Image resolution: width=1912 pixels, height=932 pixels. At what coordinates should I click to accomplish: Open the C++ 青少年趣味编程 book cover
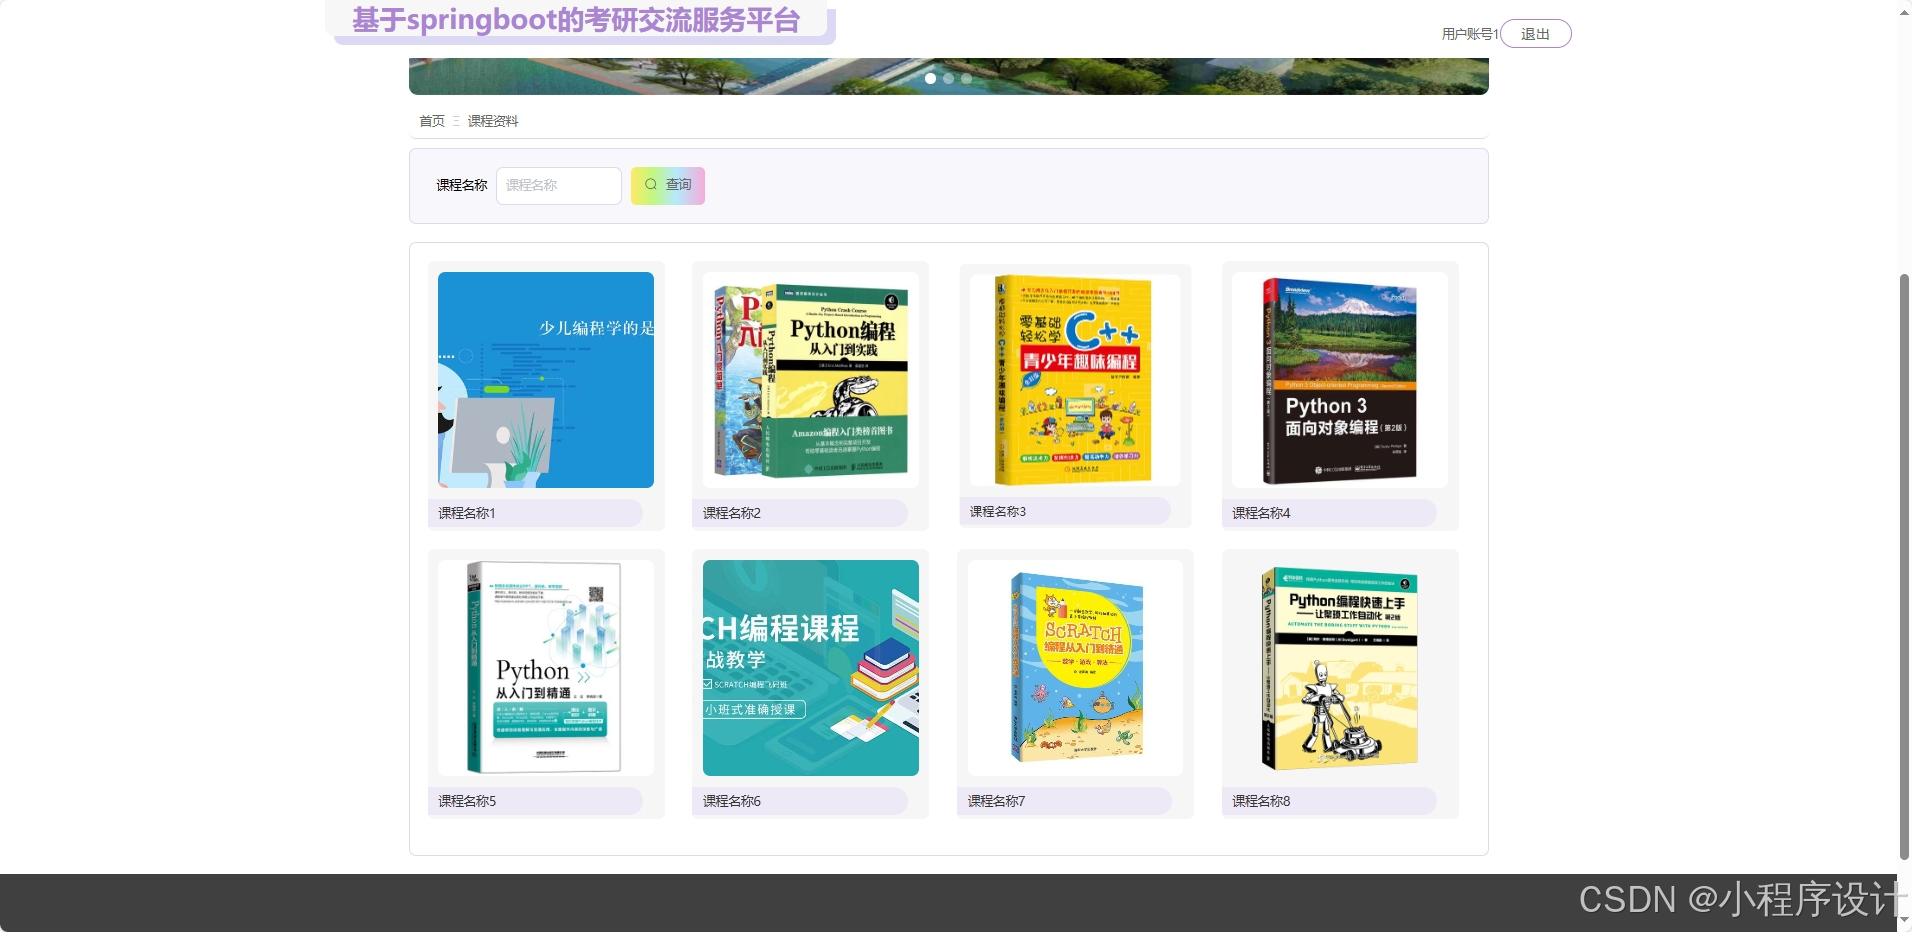[1075, 380]
